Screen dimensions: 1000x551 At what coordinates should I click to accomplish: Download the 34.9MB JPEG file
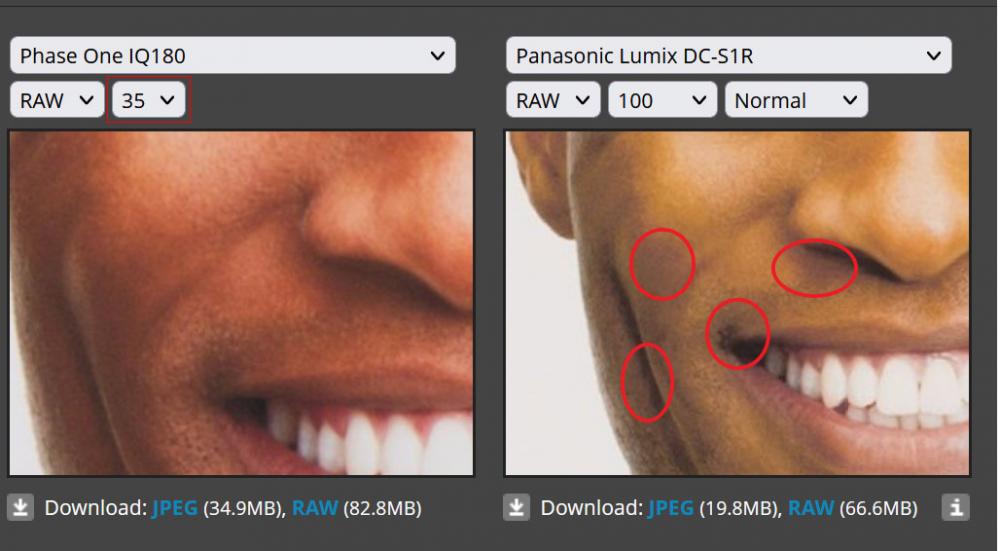(175, 508)
